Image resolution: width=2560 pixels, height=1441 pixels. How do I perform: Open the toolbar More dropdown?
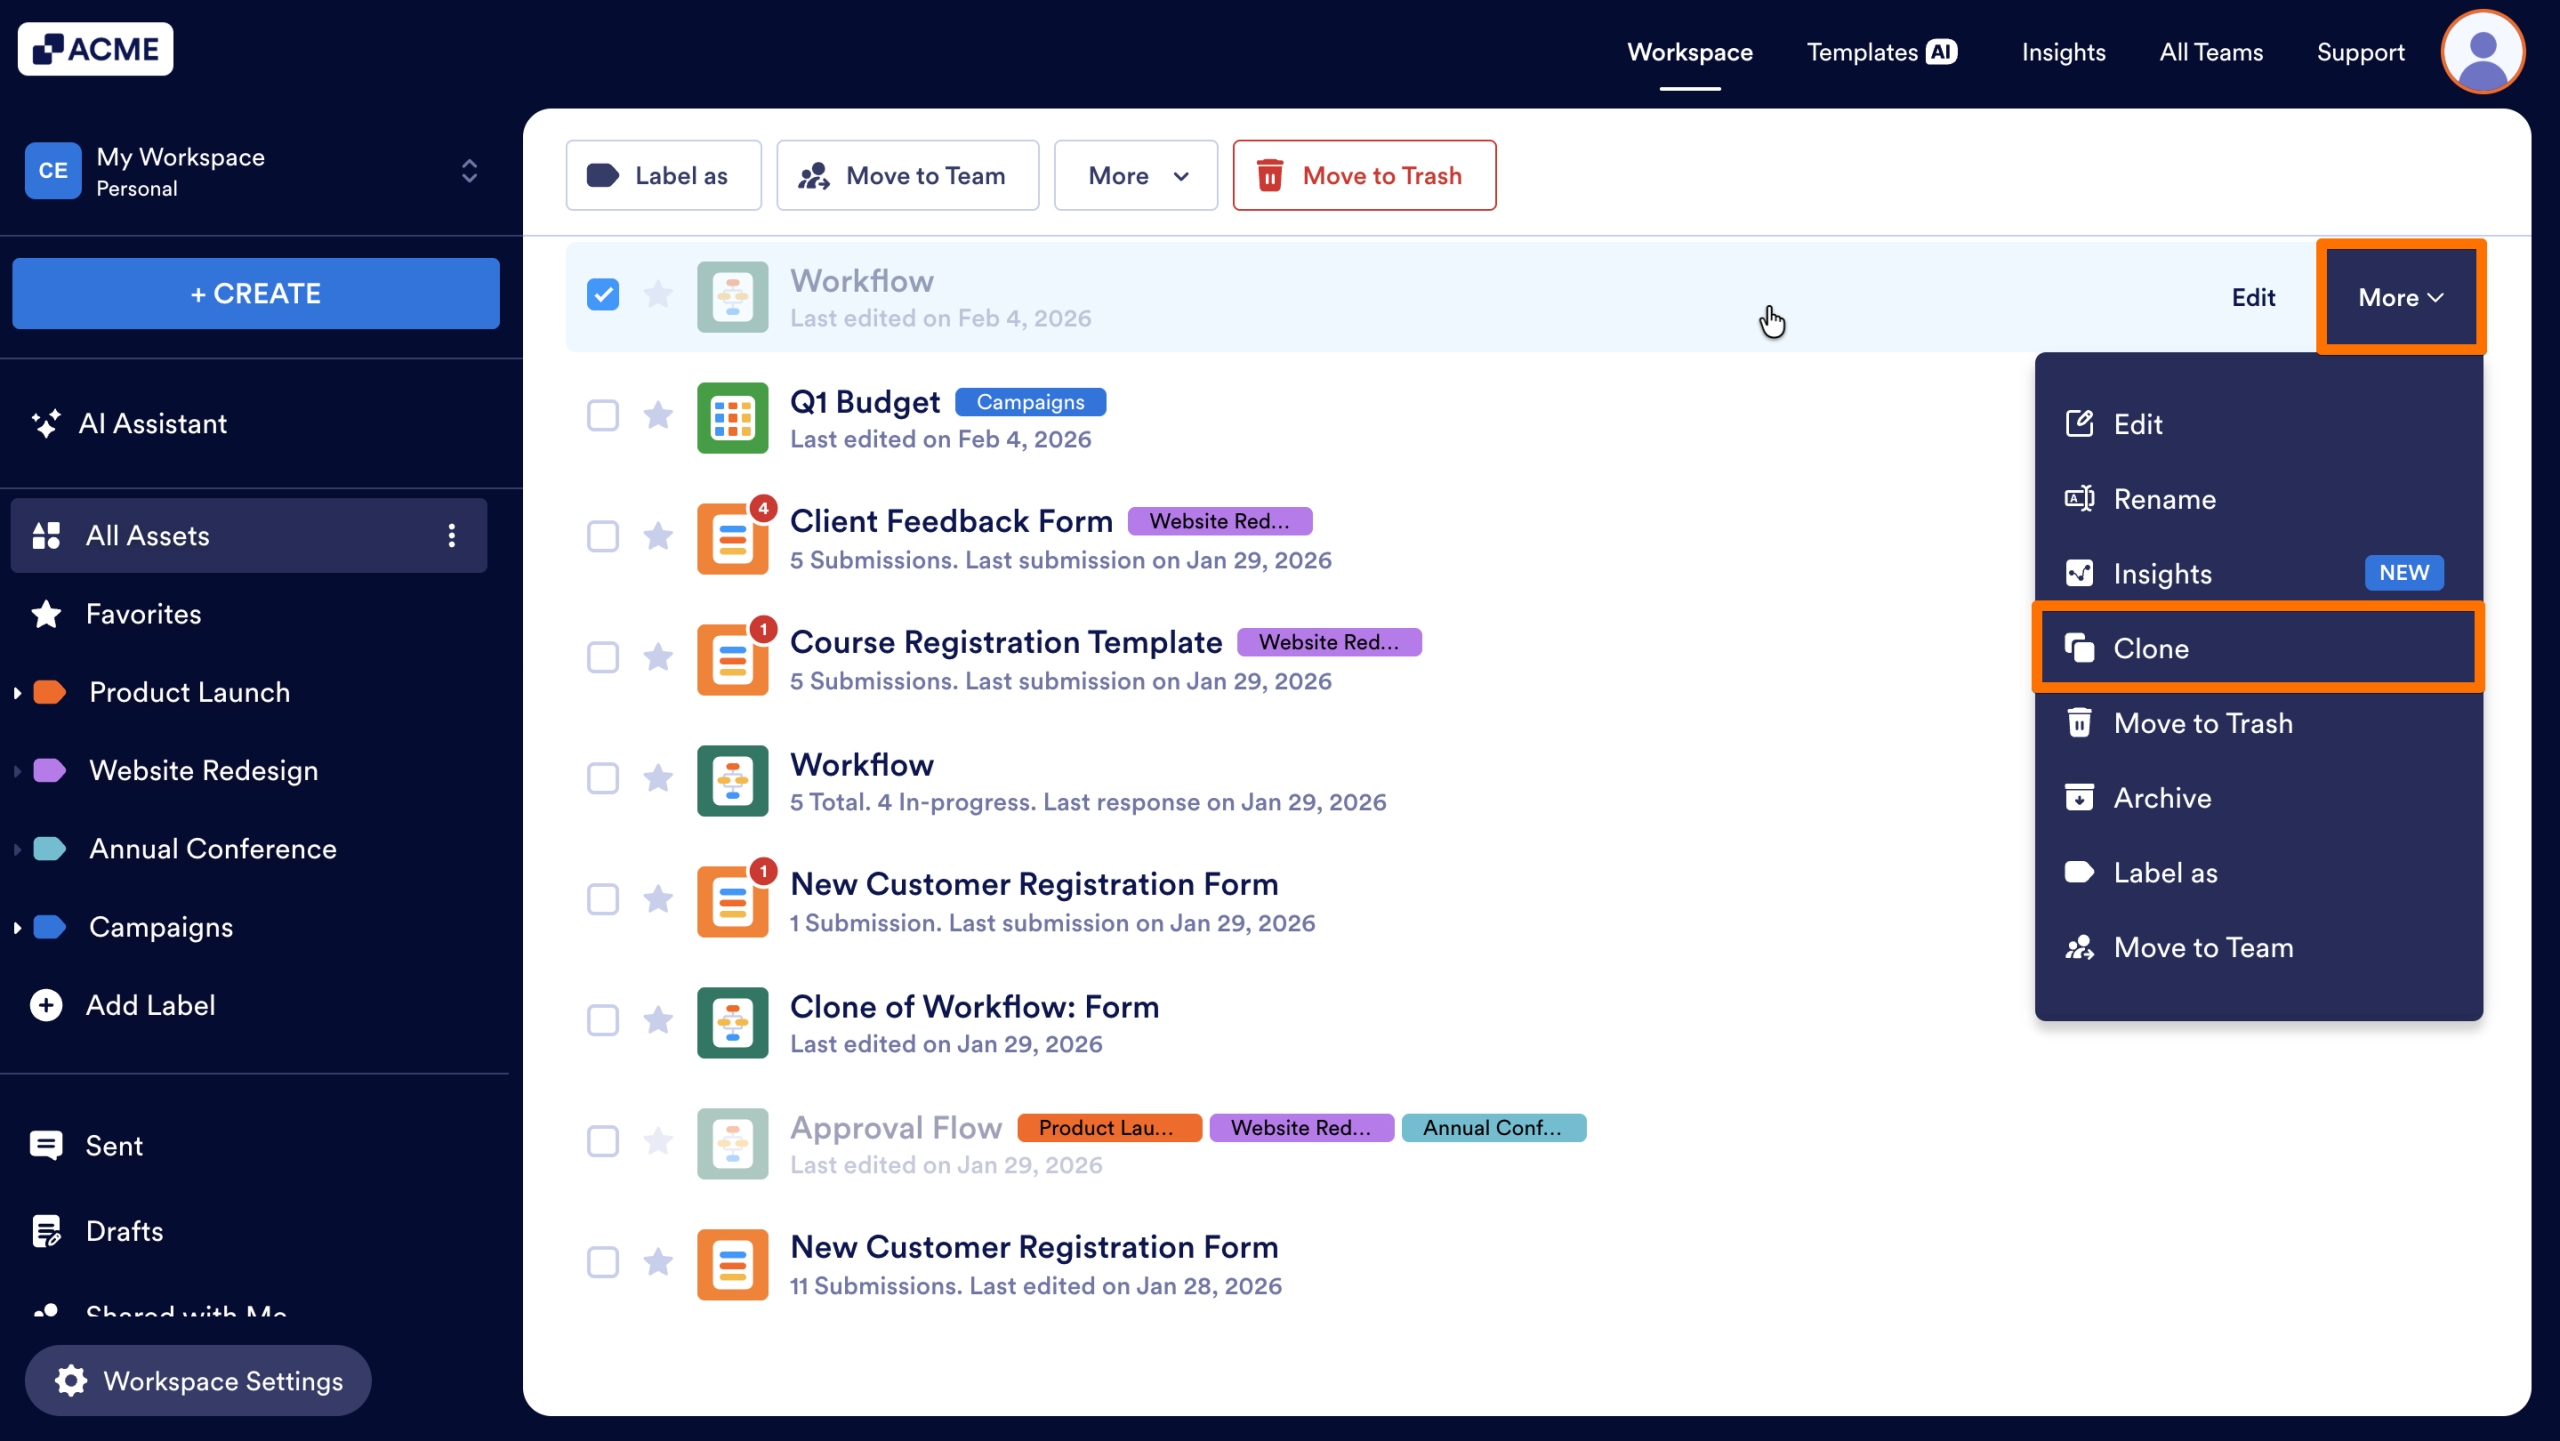(1136, 176)
